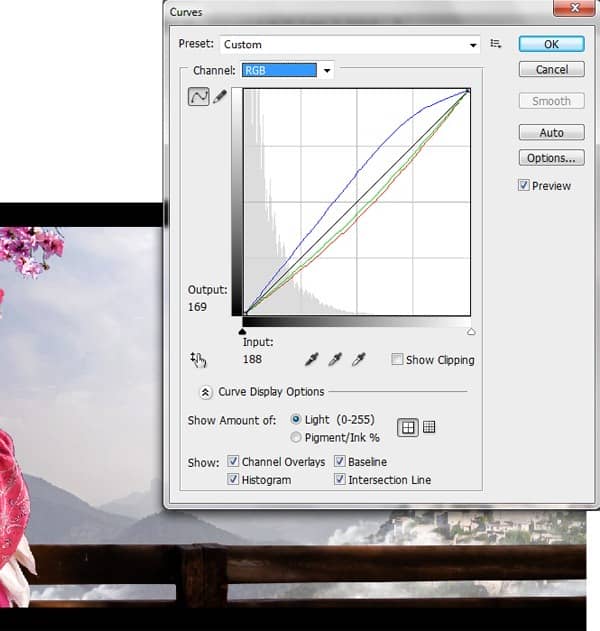The width and height of the screenshot is (600, 631).
Task: Switch to simple quarter-tone grid
Action: [x=408, y=427]
